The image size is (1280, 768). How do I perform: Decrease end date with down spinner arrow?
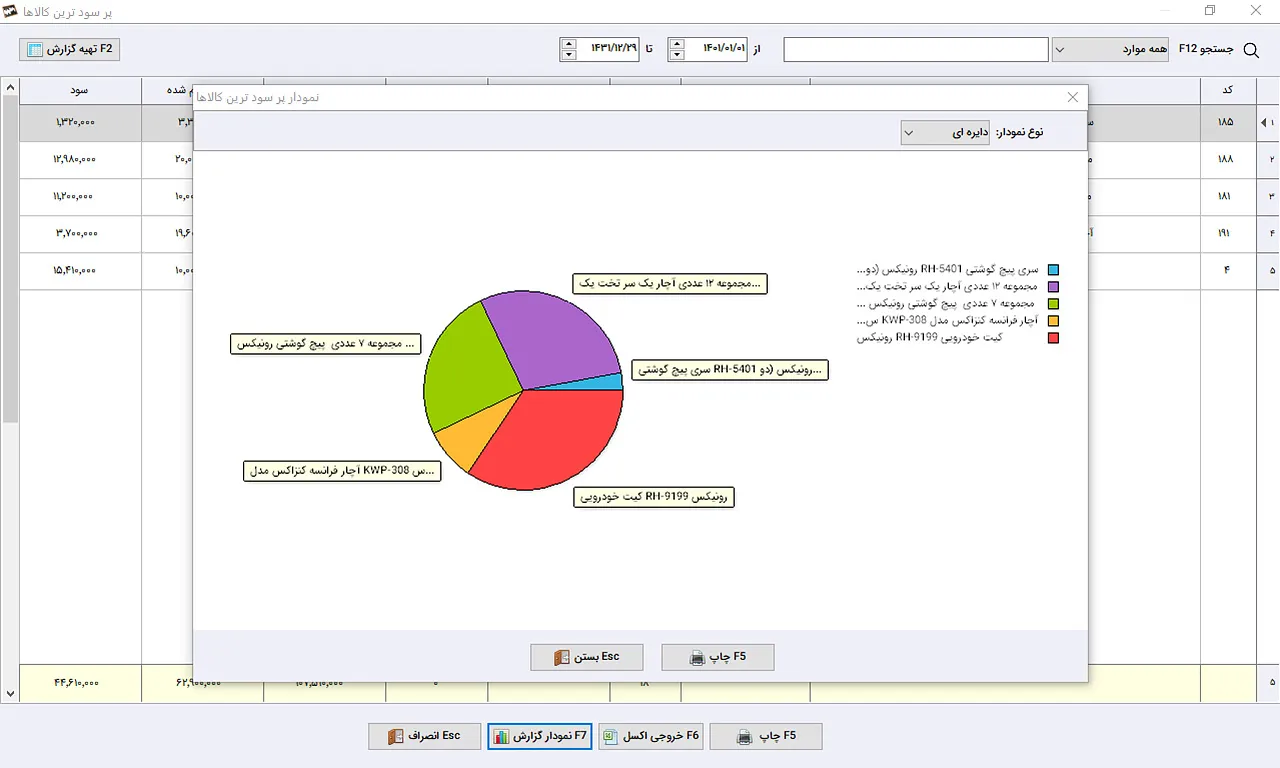(x=569, y=55)
